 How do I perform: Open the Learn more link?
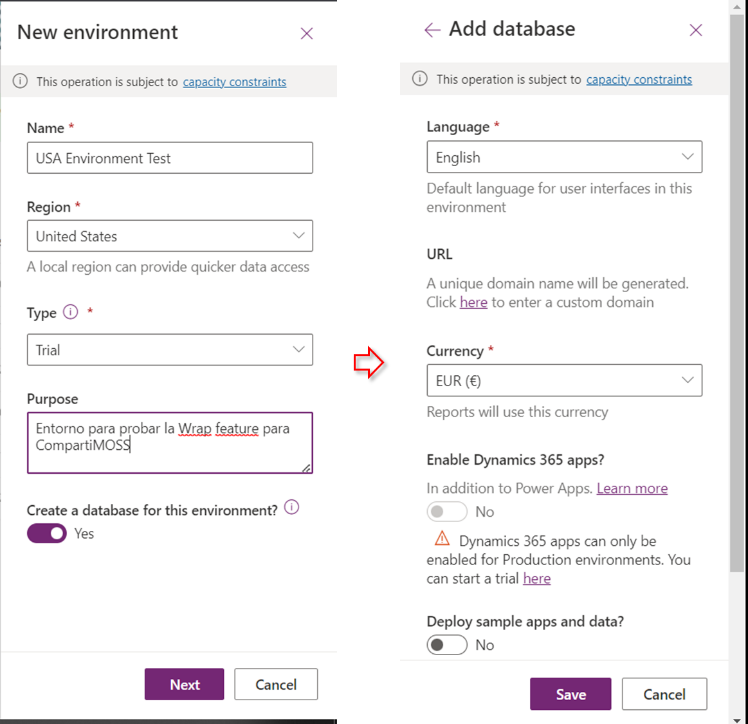point(632,488)
